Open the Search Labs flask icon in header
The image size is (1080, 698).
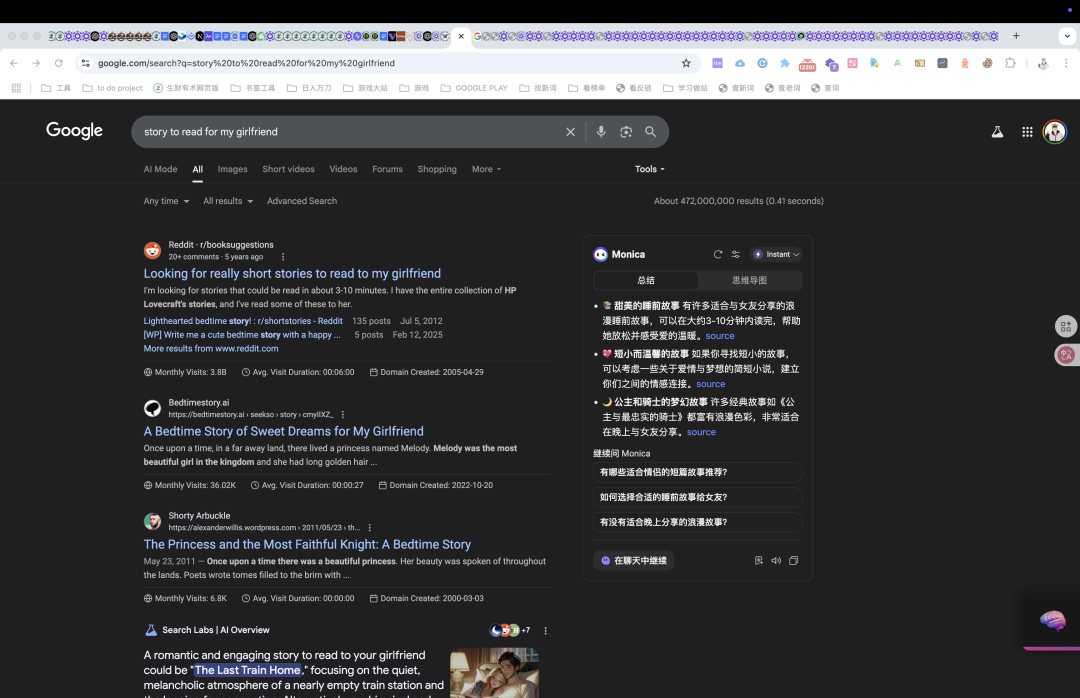tap(997, 132)
